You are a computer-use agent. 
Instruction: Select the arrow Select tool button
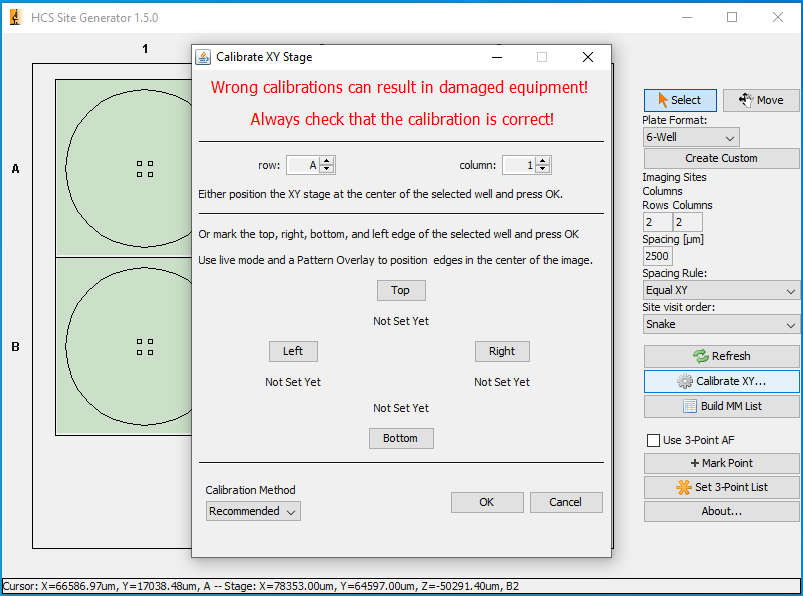click(680, 100)
